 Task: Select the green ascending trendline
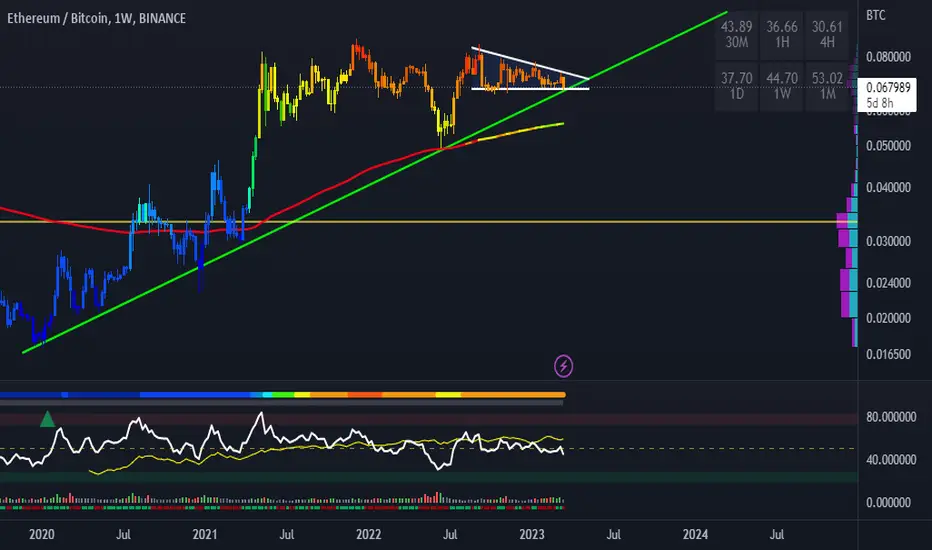point(374,182)
